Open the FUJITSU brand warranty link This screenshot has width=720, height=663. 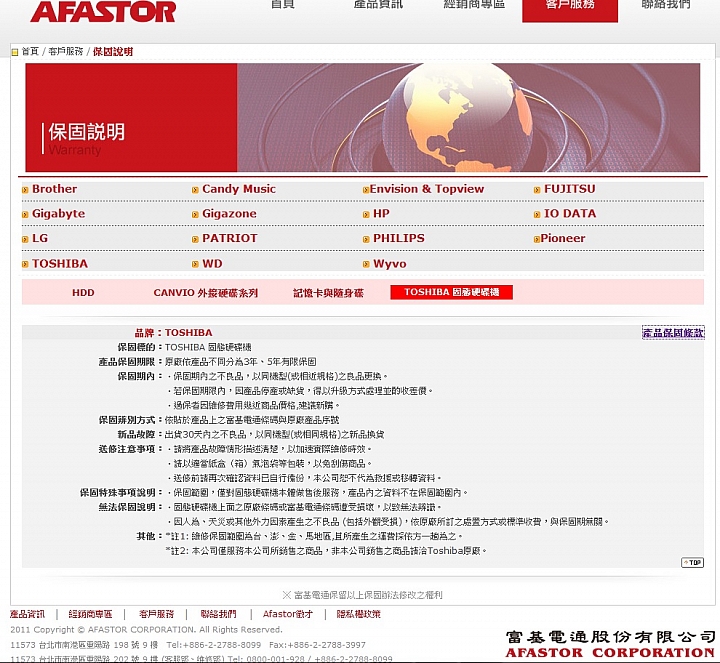(569, 189)
